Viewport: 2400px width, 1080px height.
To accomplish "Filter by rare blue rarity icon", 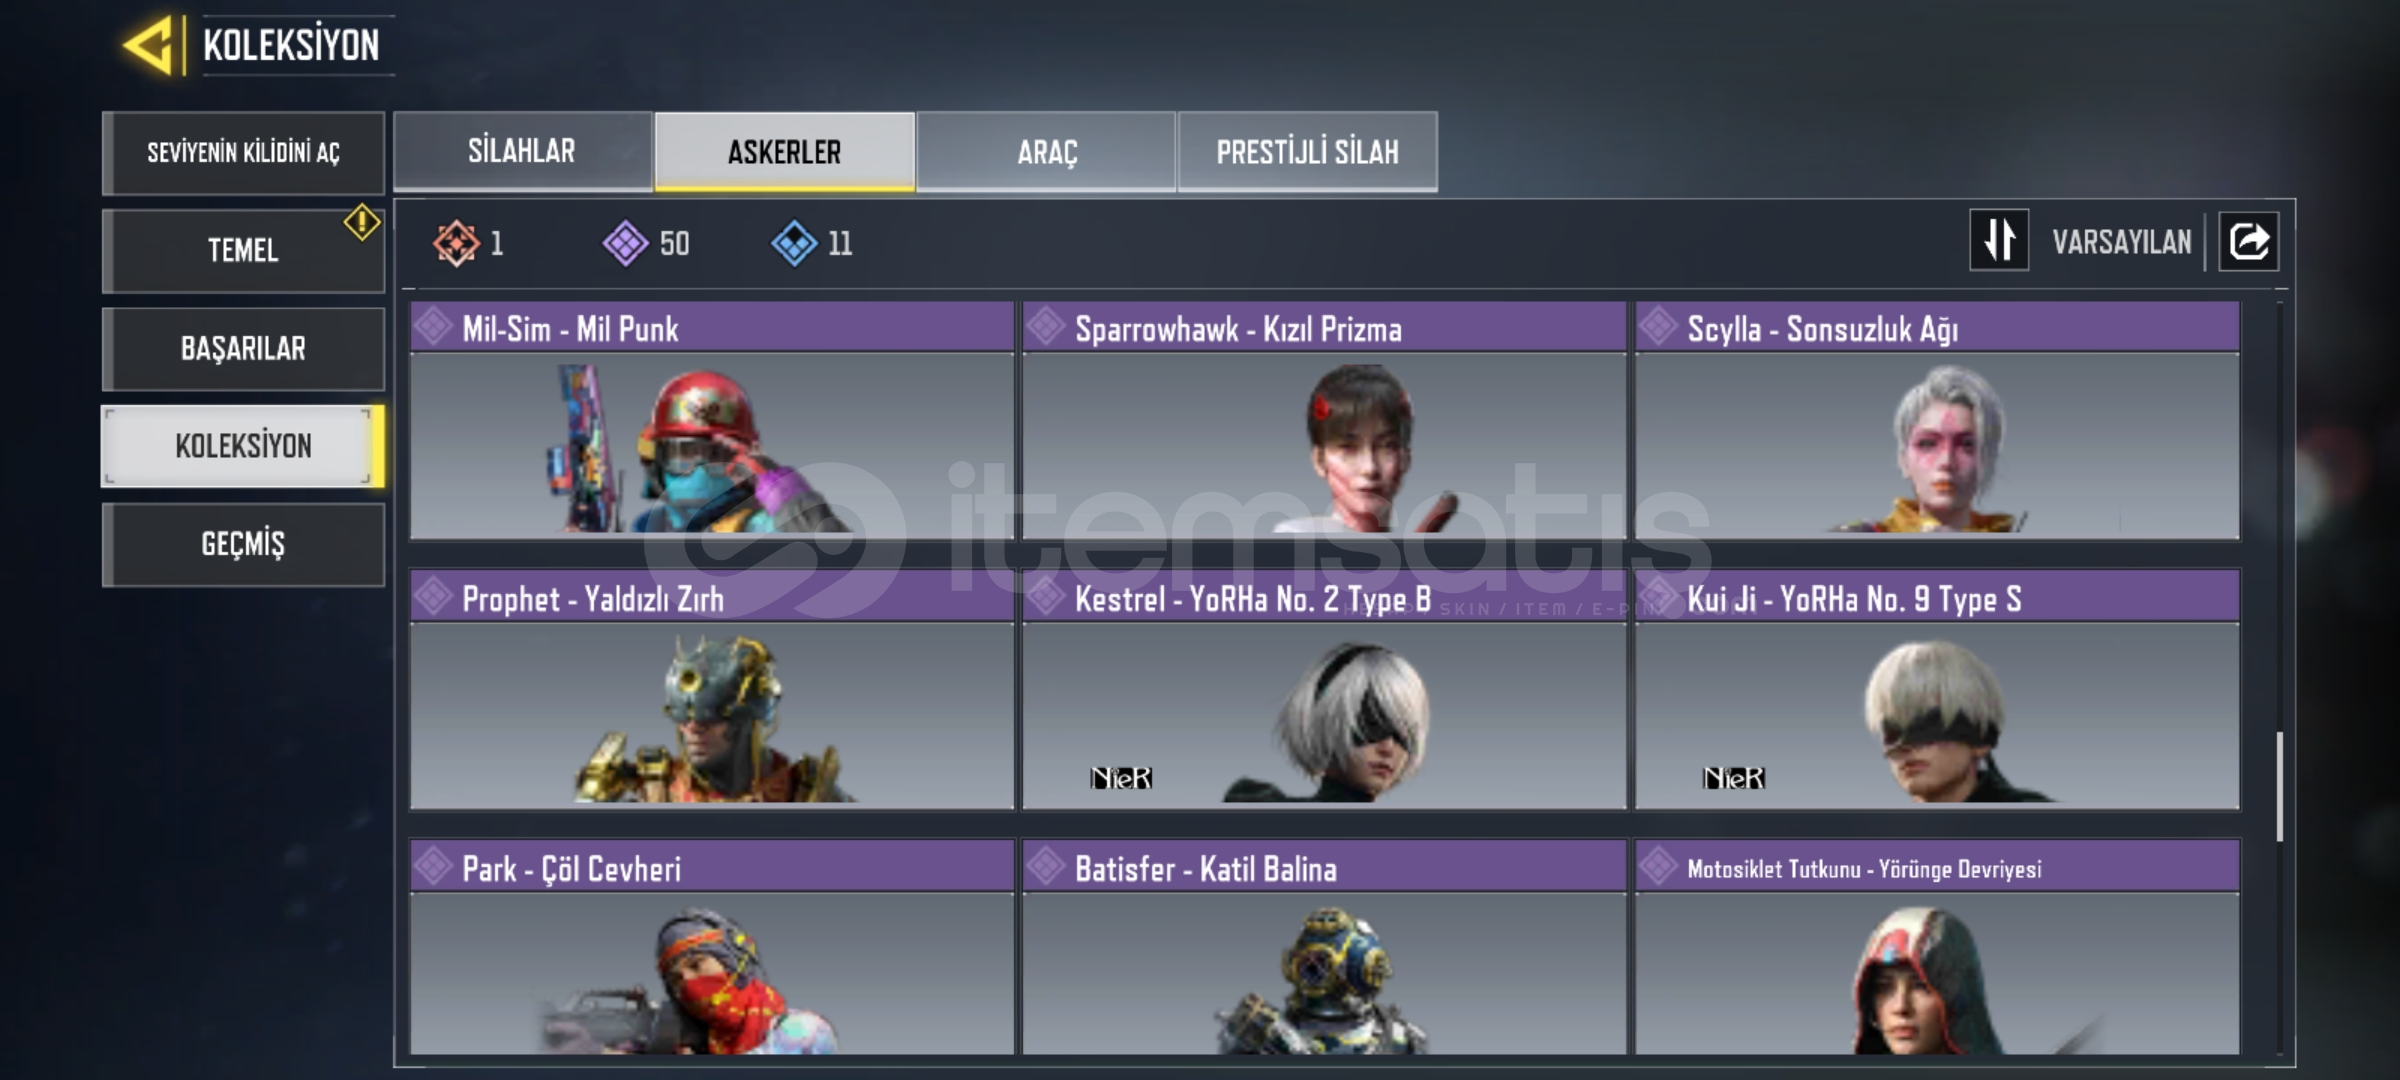I will pos(795,243).
